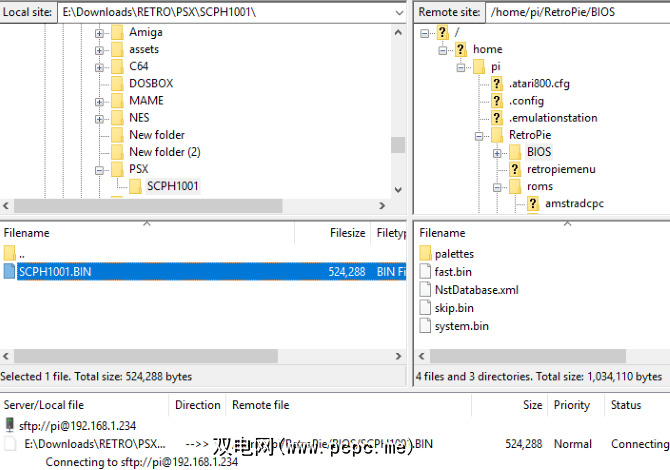
Task: Select the New folder (2) icon
Action: coord(117,152)
